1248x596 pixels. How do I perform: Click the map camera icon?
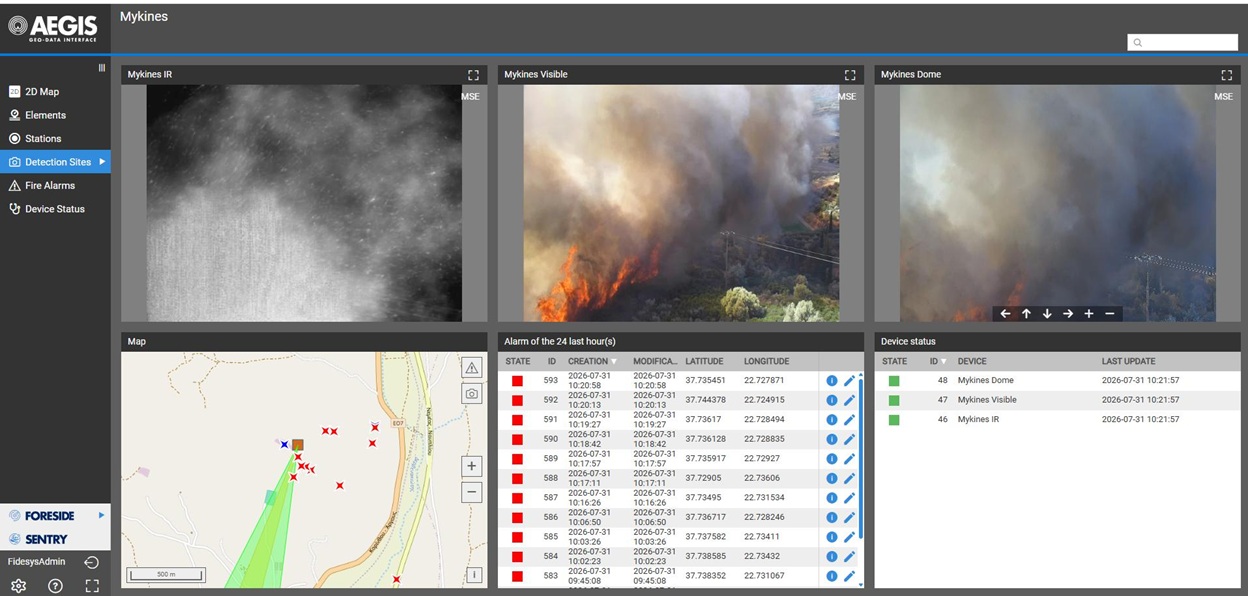(x=472, y=394)
